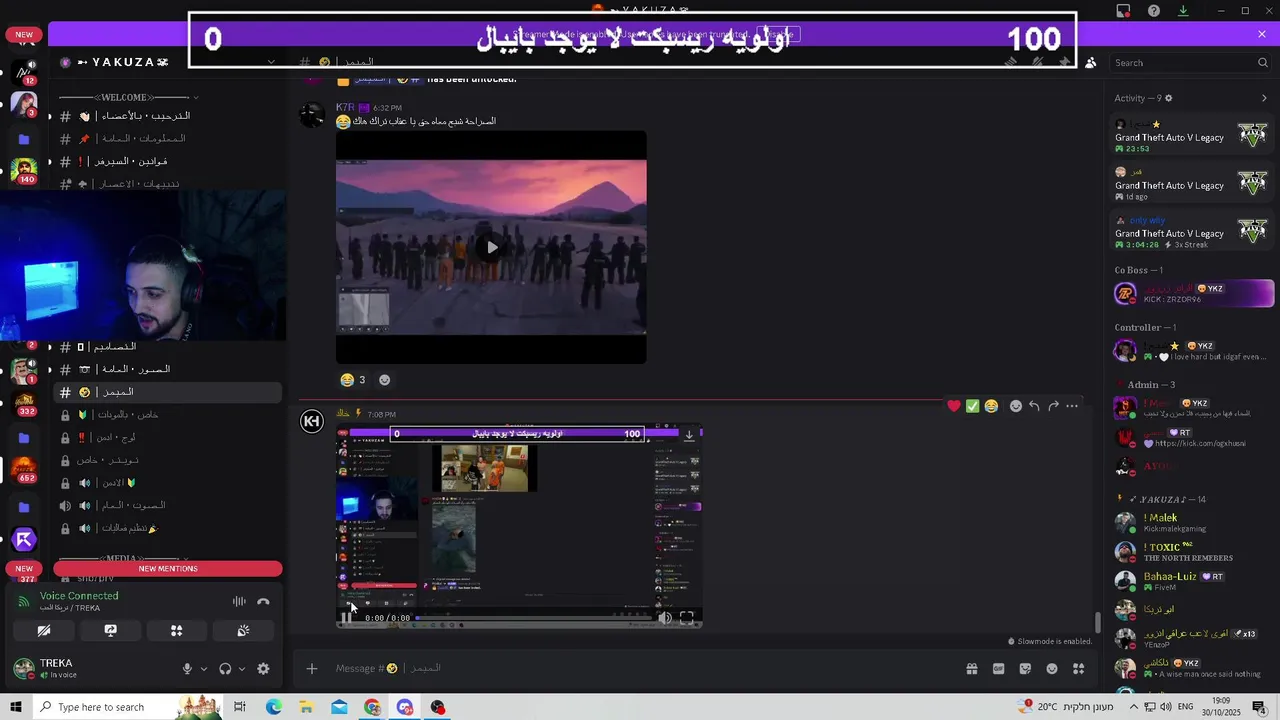
Task: Open K7R message author name
Action: coord(345,107)
